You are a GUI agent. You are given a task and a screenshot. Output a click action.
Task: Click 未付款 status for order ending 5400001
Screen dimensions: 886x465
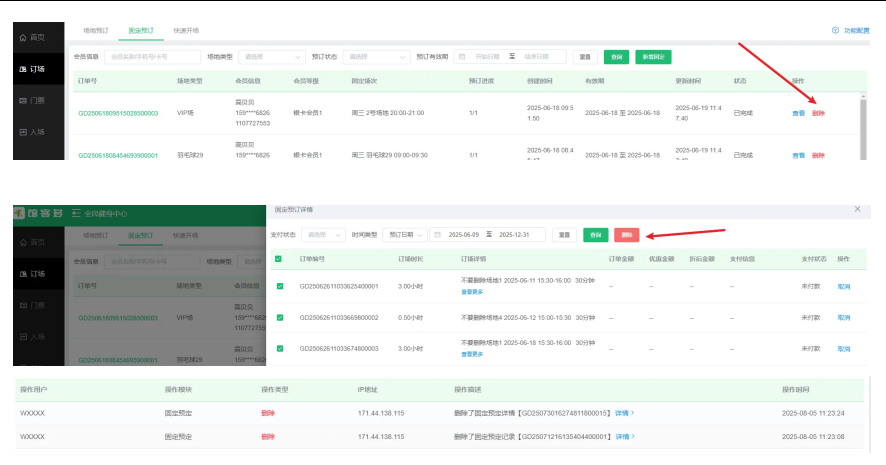(811, 286)
